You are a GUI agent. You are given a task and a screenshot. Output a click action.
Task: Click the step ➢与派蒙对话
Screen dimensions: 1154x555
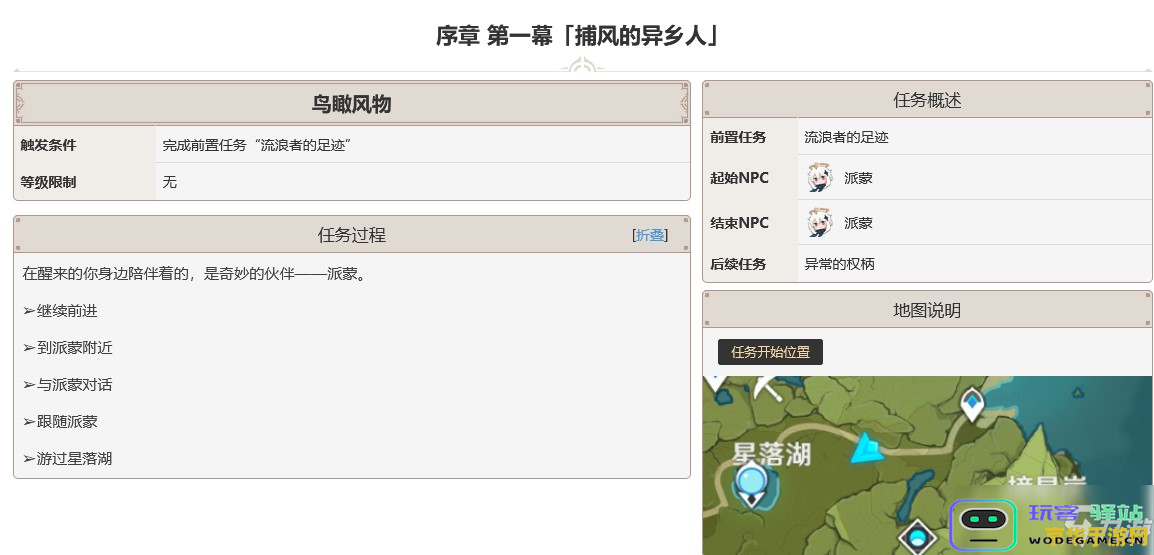68,384
